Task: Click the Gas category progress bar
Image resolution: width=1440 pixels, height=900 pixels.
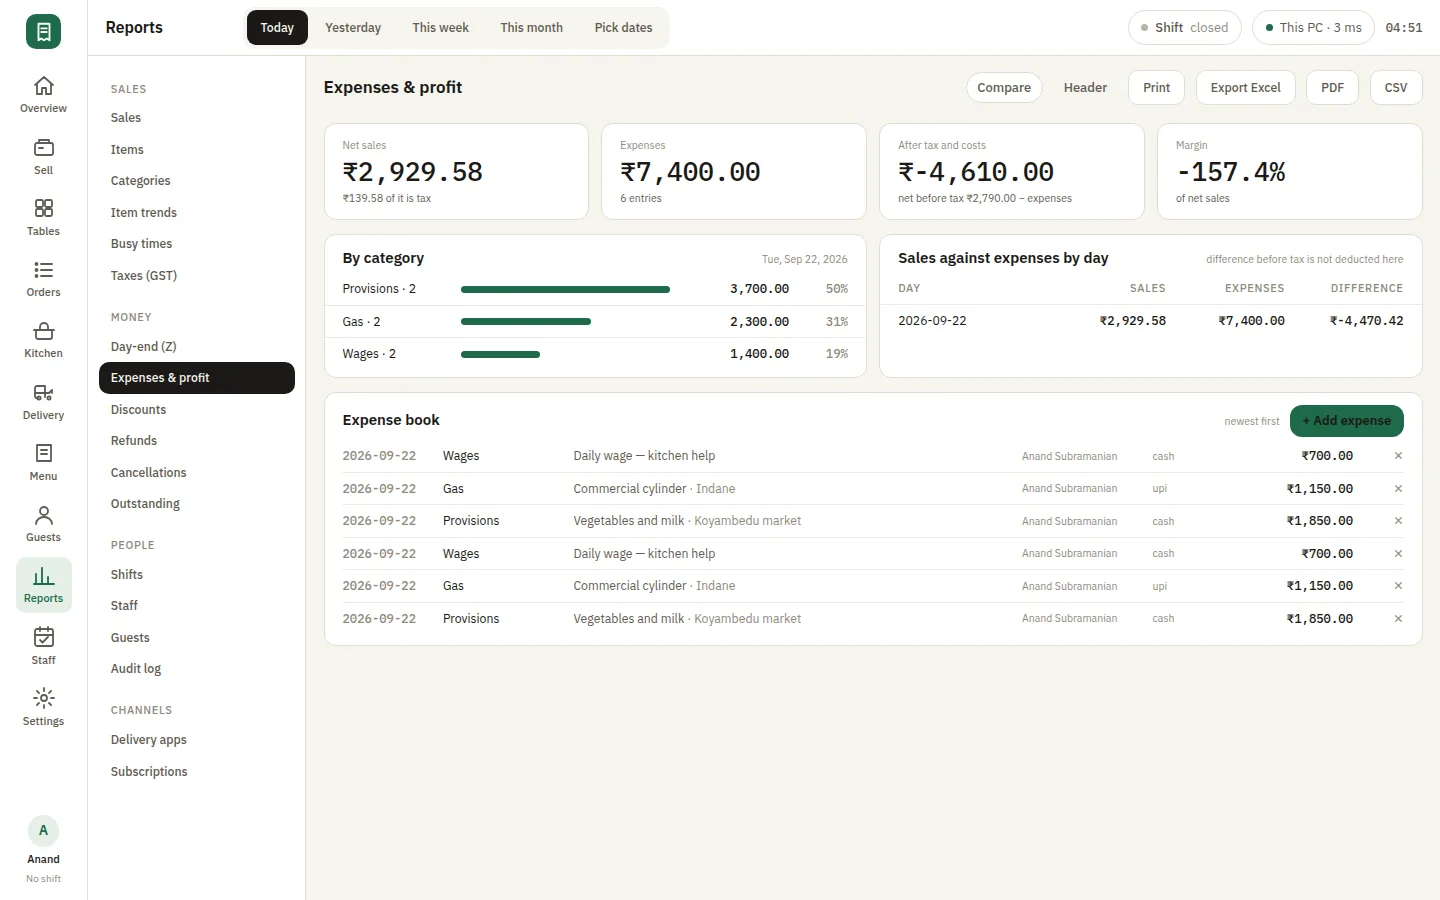Action: click(x=526, y=322)
